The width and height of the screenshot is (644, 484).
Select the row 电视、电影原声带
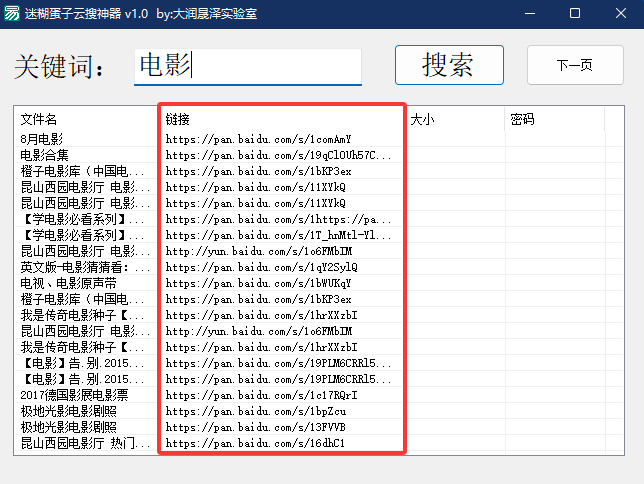pos(318,283)
